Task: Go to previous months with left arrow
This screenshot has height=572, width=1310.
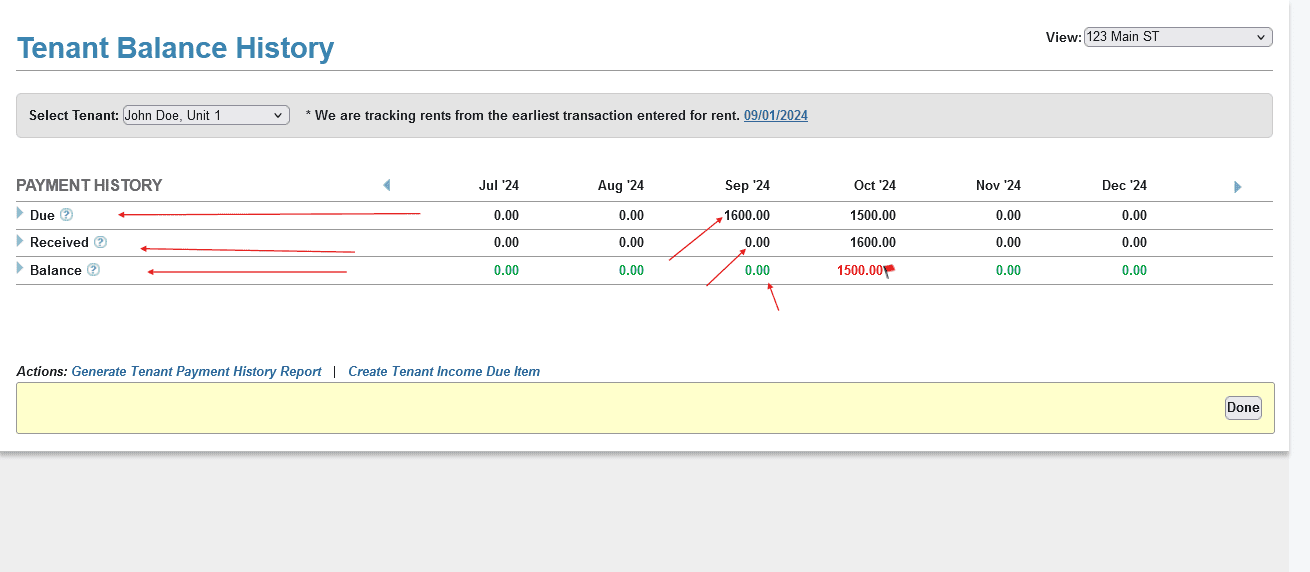Action: click(387, 185)
